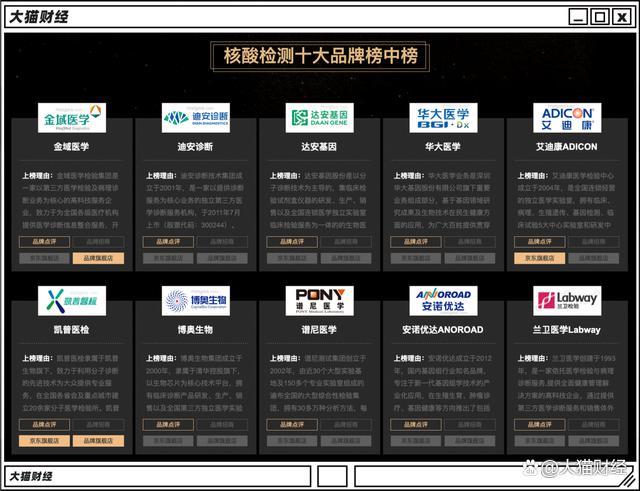Click 达安基因 grey 京东旗舰店 button
This screenshot has width=640, height=491.
pos(292,258)
